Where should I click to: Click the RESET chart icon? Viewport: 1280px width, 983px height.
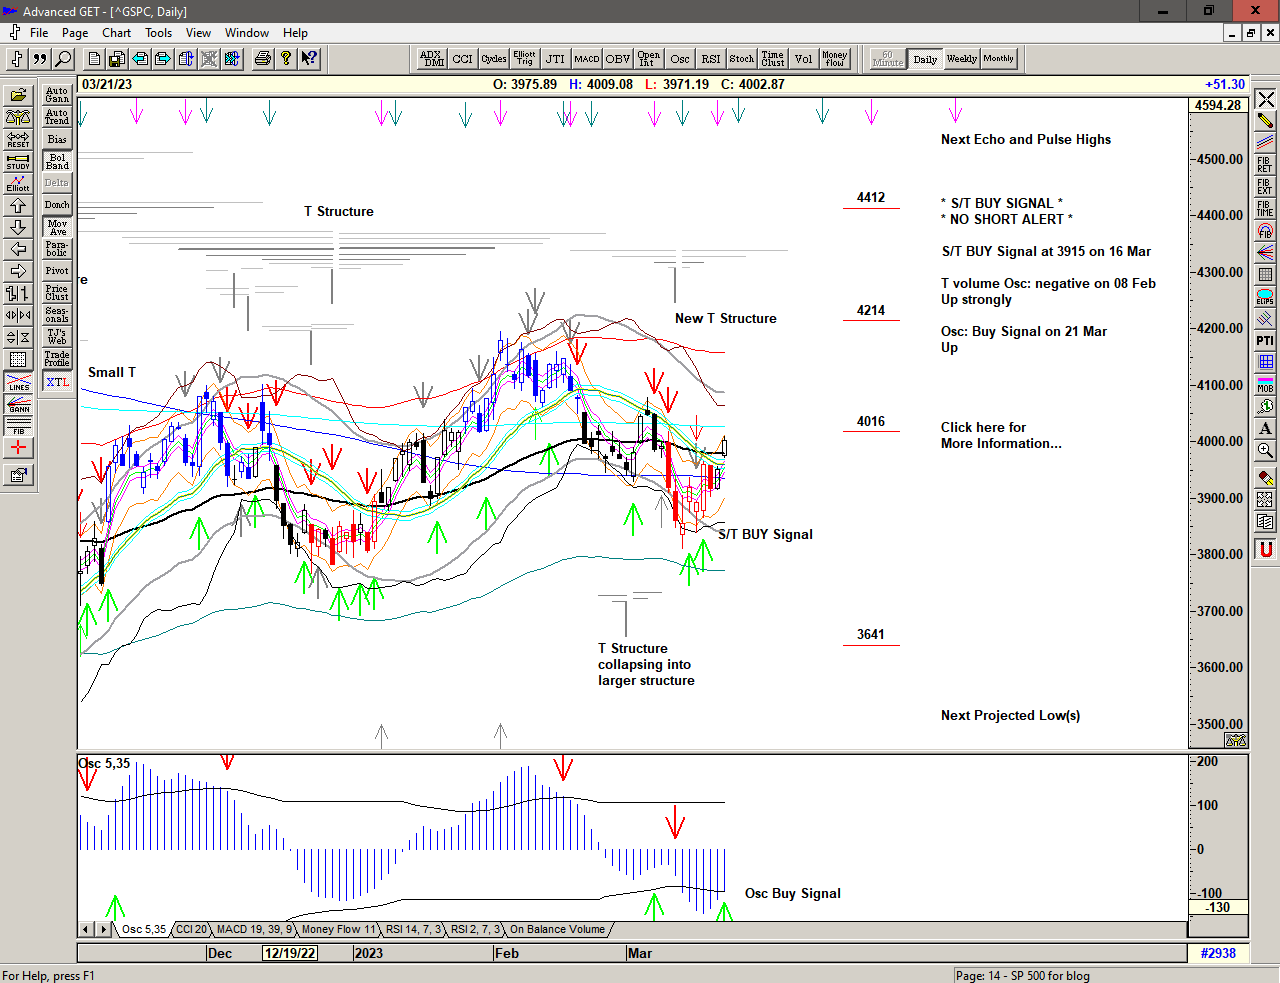(18, 139)
